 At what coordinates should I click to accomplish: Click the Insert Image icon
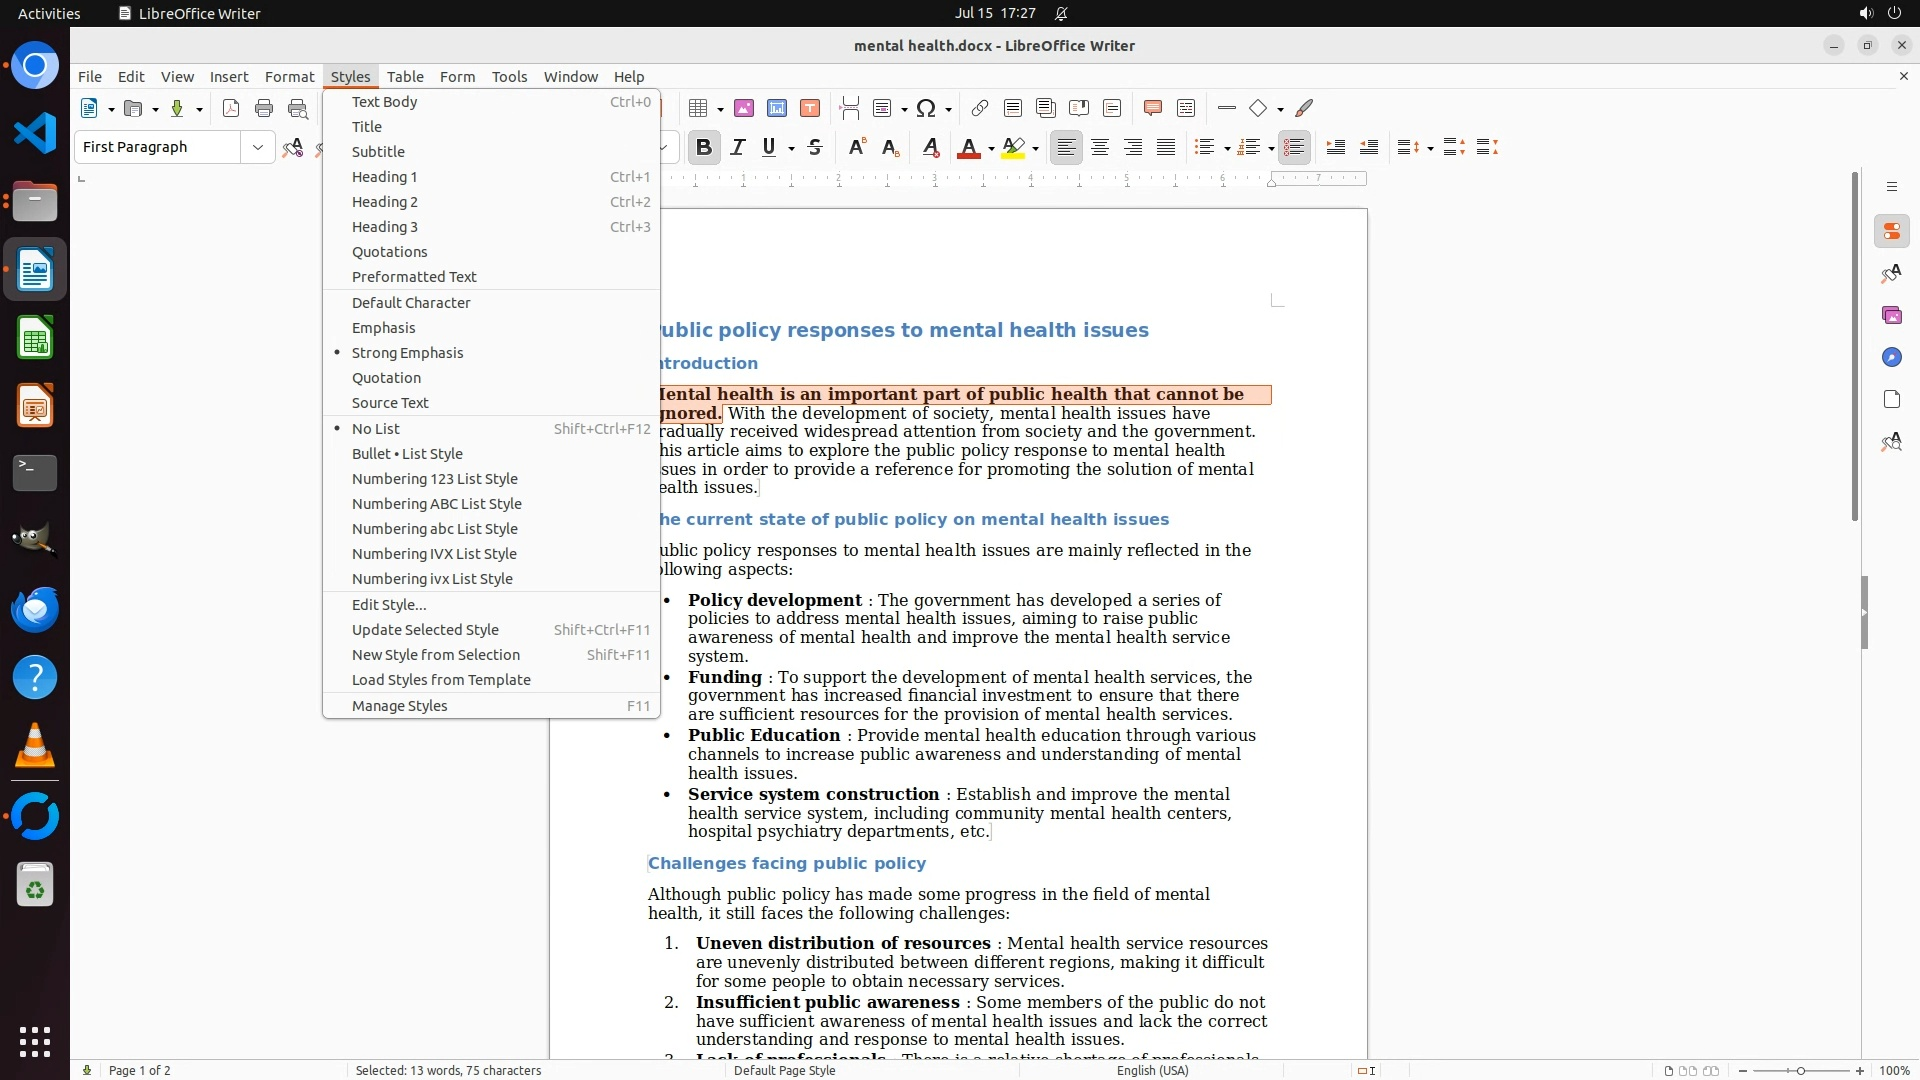point(744,108)
